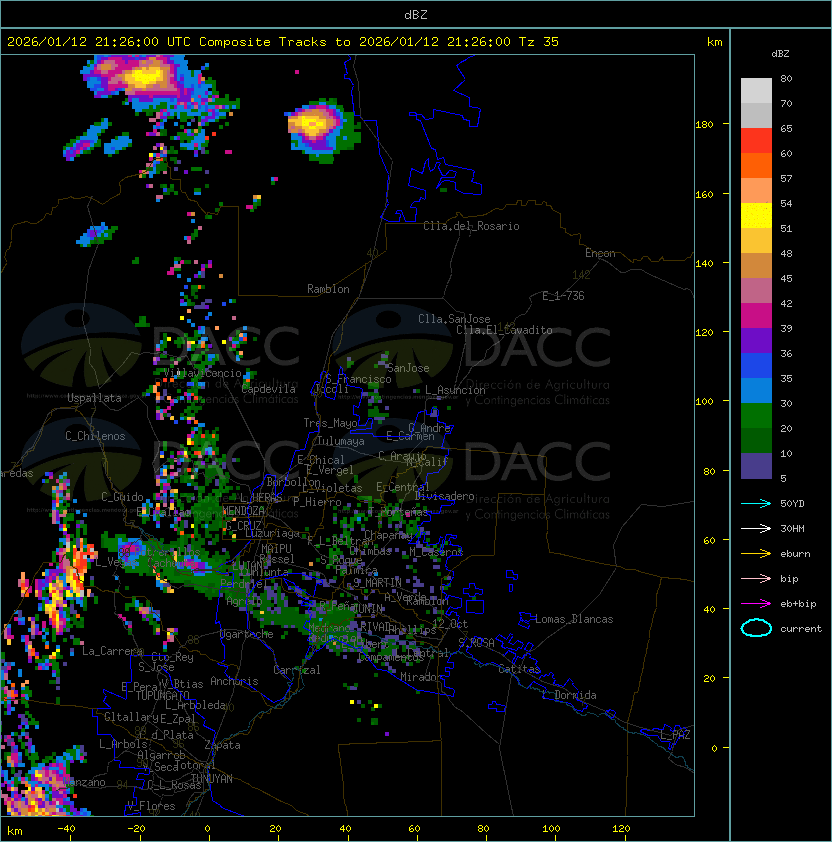Click the 'bip' legend label

click(789, 579)
